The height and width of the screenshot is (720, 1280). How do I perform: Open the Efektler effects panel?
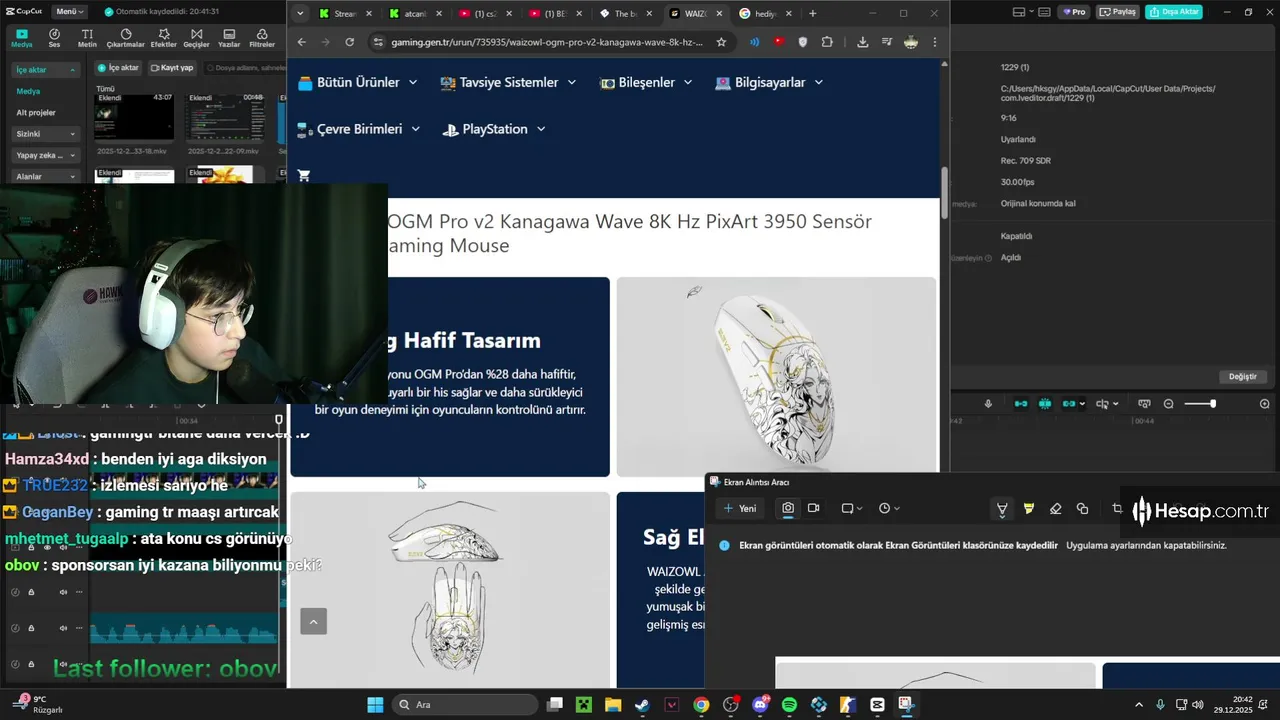(x=163, y=38)
